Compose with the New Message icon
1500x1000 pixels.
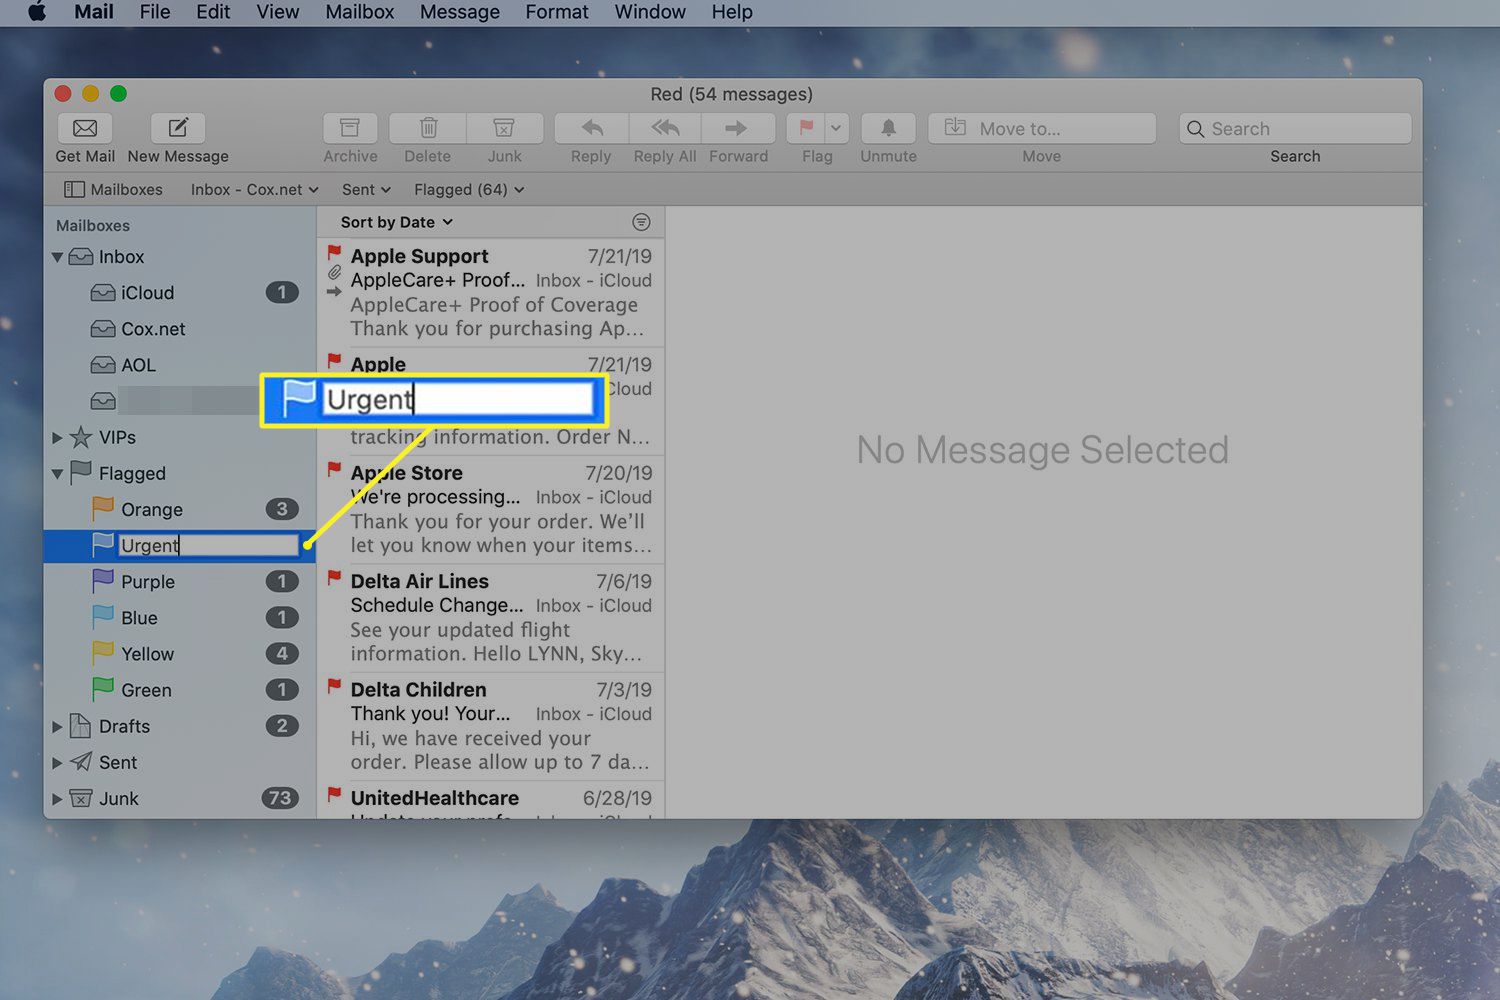click(178, 128)
